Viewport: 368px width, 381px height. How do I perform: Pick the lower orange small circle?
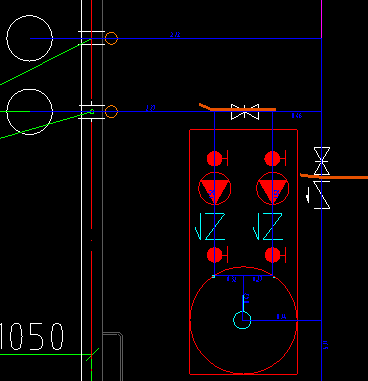(x=111, y=111)
